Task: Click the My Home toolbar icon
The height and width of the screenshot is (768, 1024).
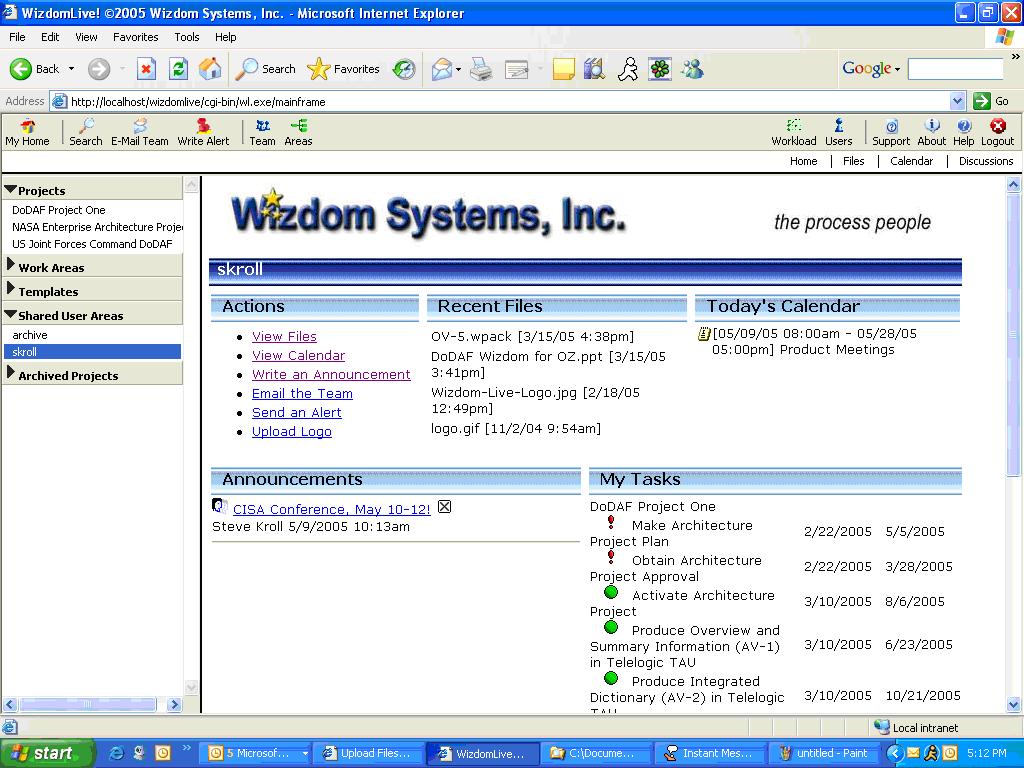Action: 27,132
